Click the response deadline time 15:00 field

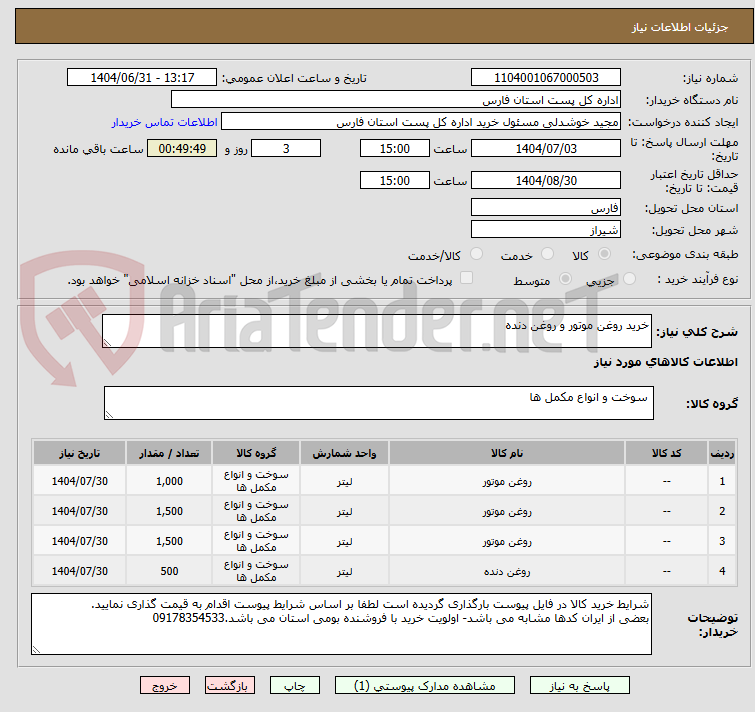tap(394, 148)
